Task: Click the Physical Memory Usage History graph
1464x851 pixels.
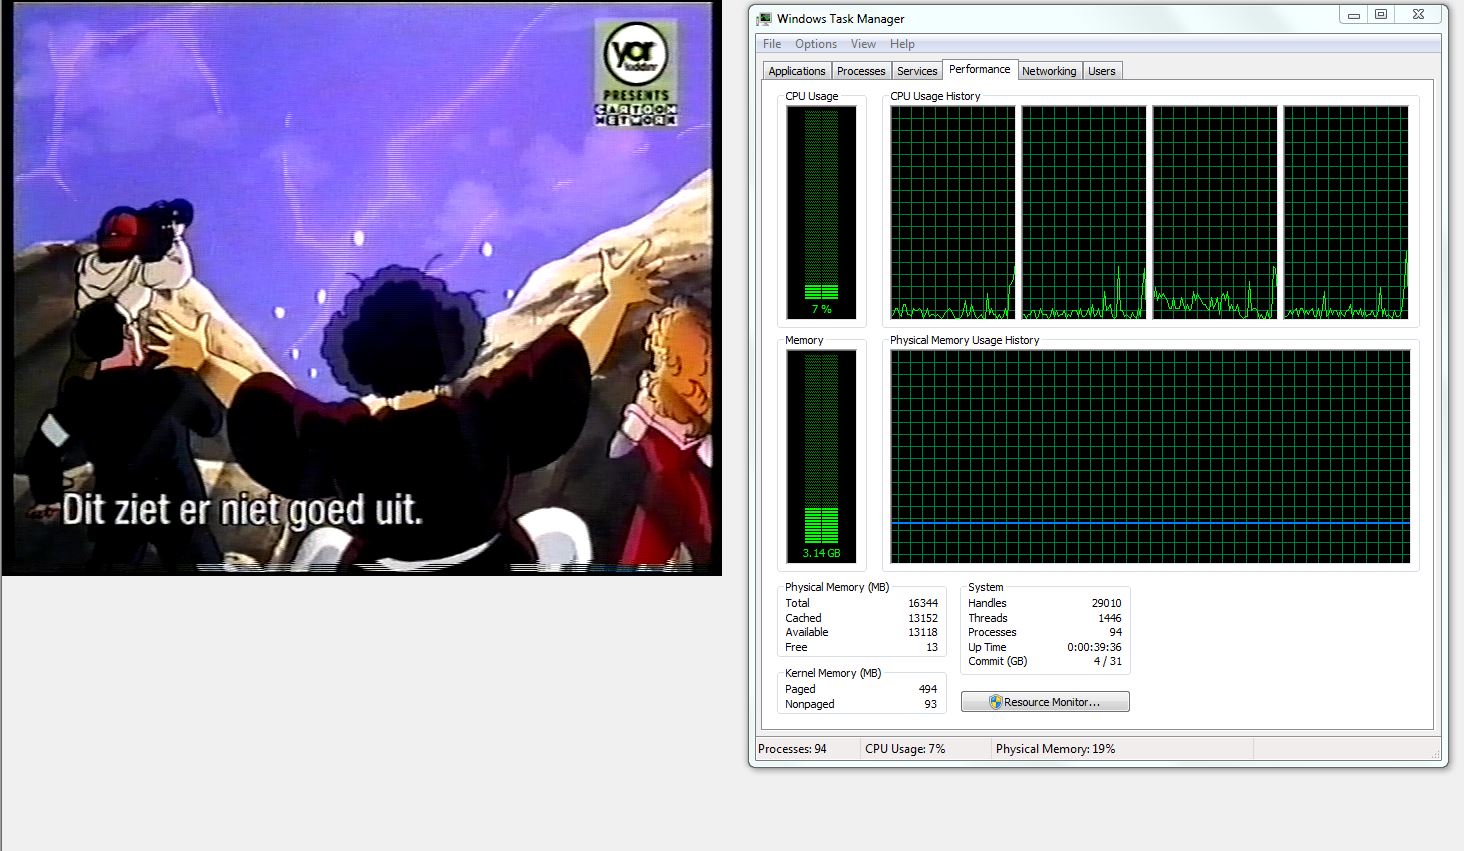Action: [x=1150, y=456]
